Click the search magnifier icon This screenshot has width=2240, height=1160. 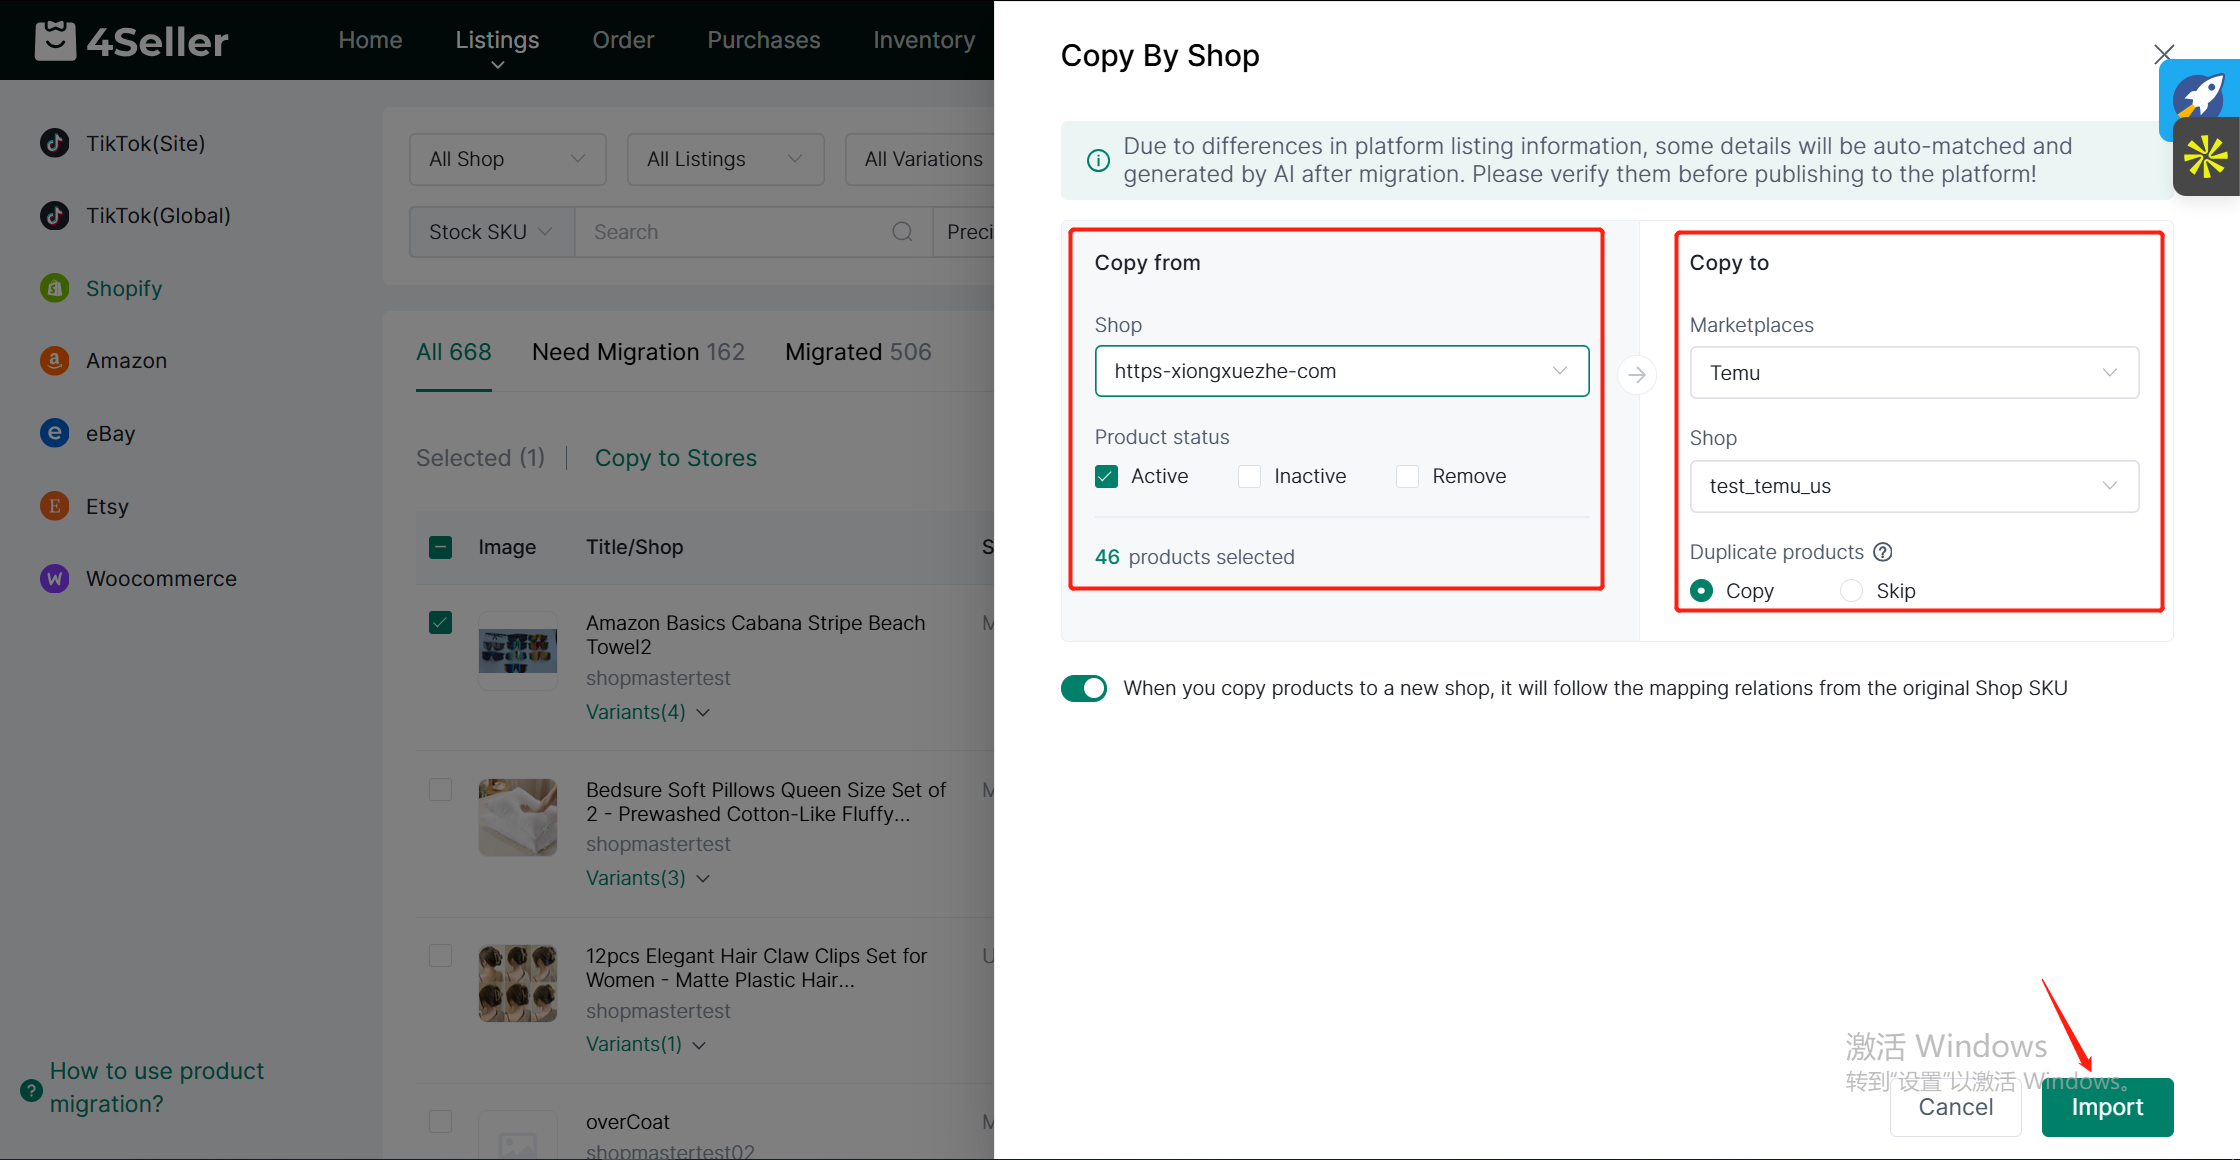point(902,232)
